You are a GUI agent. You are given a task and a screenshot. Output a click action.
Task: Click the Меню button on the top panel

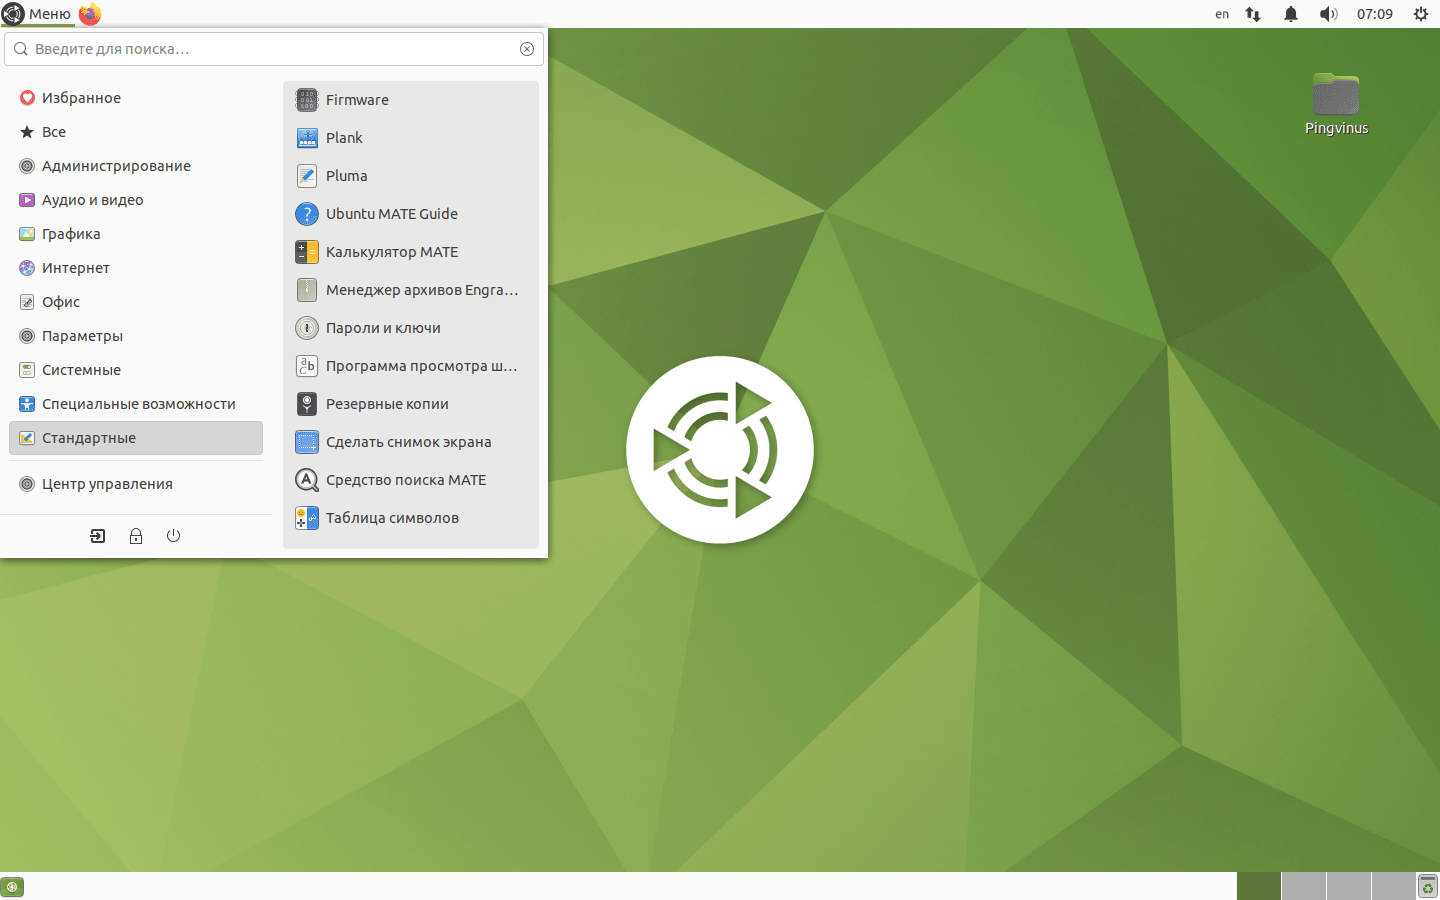point(37,14)
